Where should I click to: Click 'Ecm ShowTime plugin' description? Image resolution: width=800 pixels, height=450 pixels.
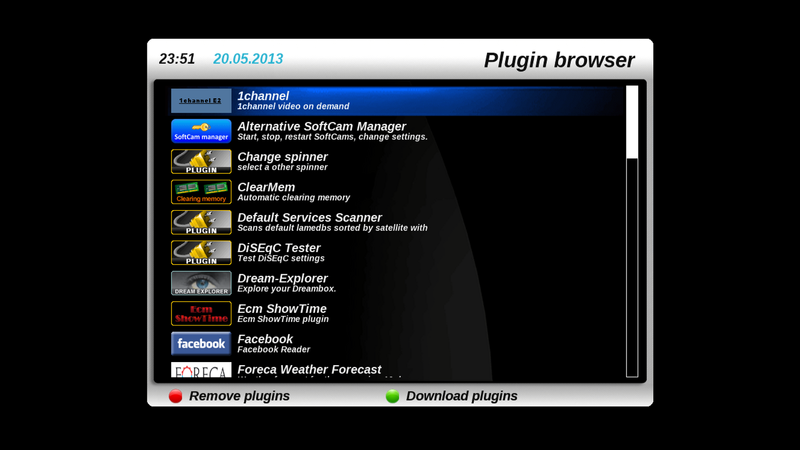click(x=283, y=319)
